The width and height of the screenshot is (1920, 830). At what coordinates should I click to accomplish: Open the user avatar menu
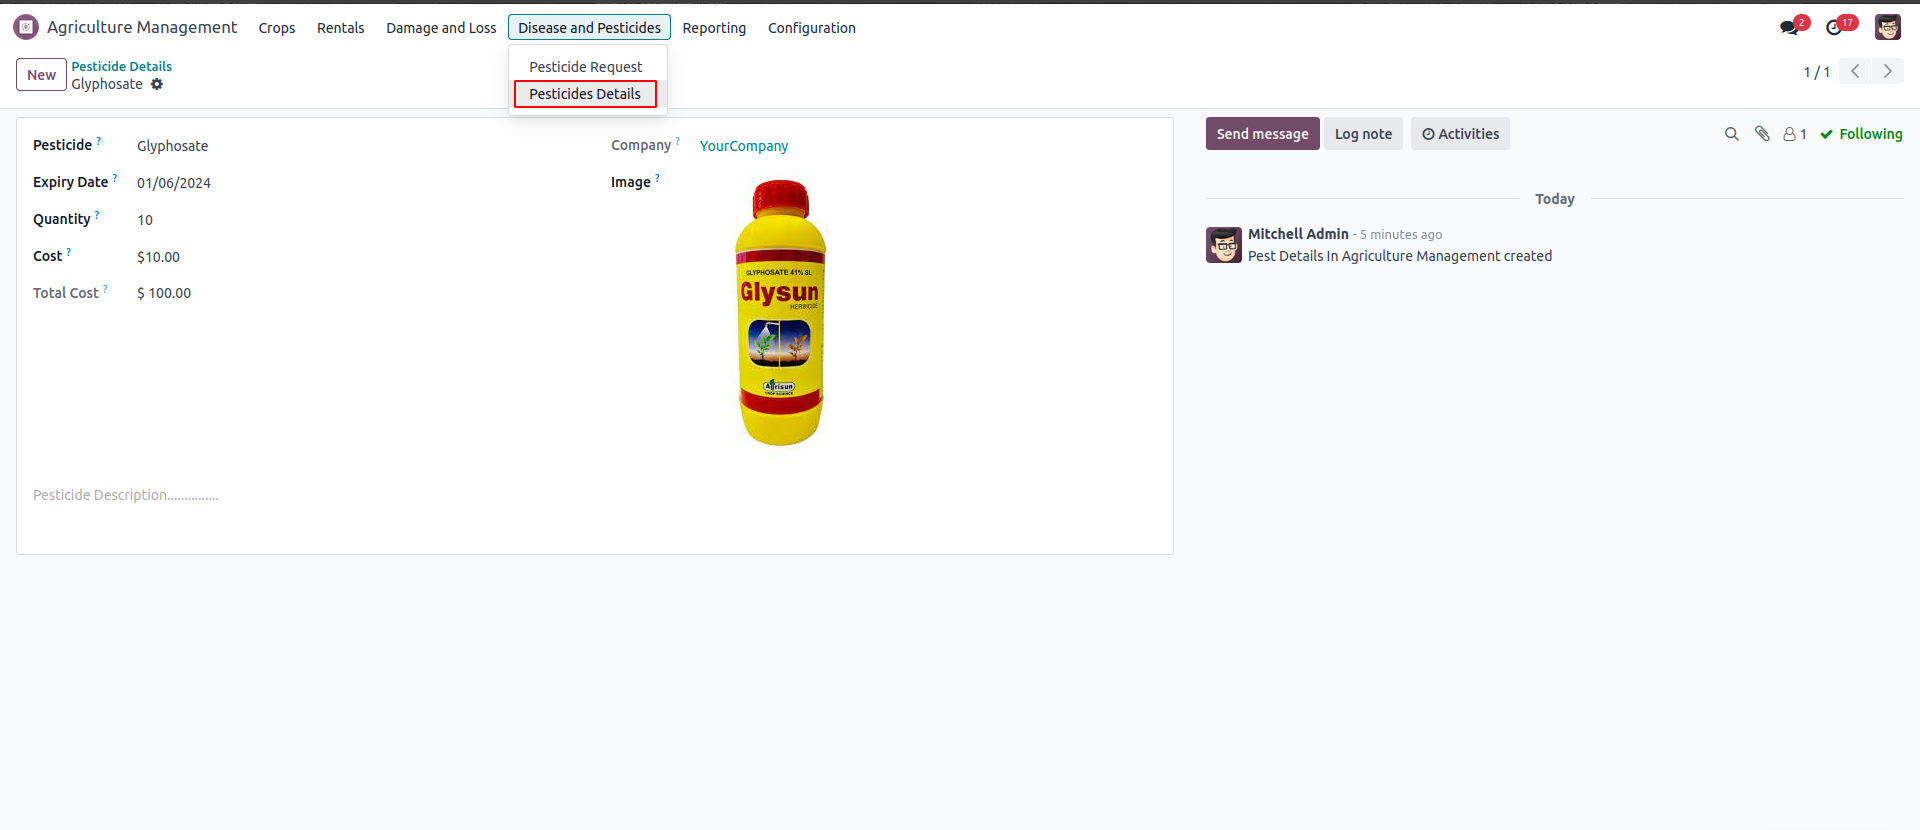1888,27
